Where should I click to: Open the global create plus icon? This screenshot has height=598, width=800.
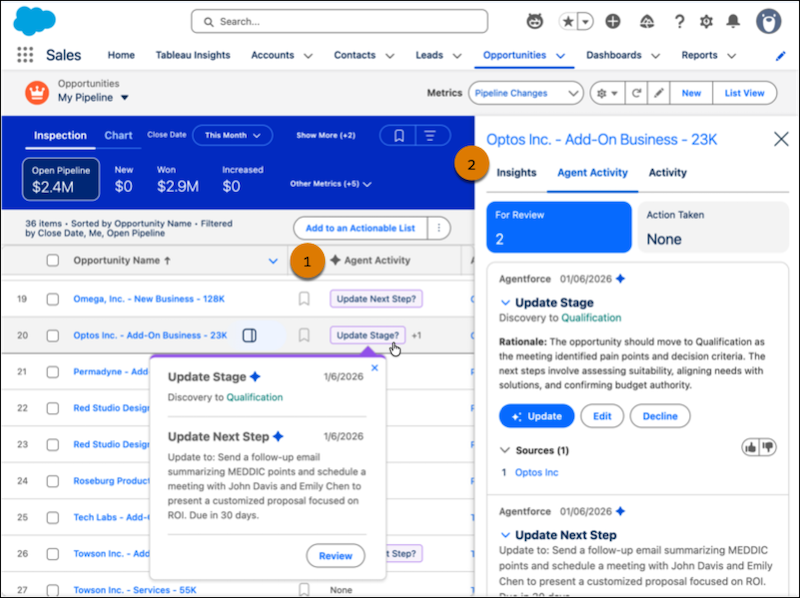pyautogui.click(x=613, y=21)
